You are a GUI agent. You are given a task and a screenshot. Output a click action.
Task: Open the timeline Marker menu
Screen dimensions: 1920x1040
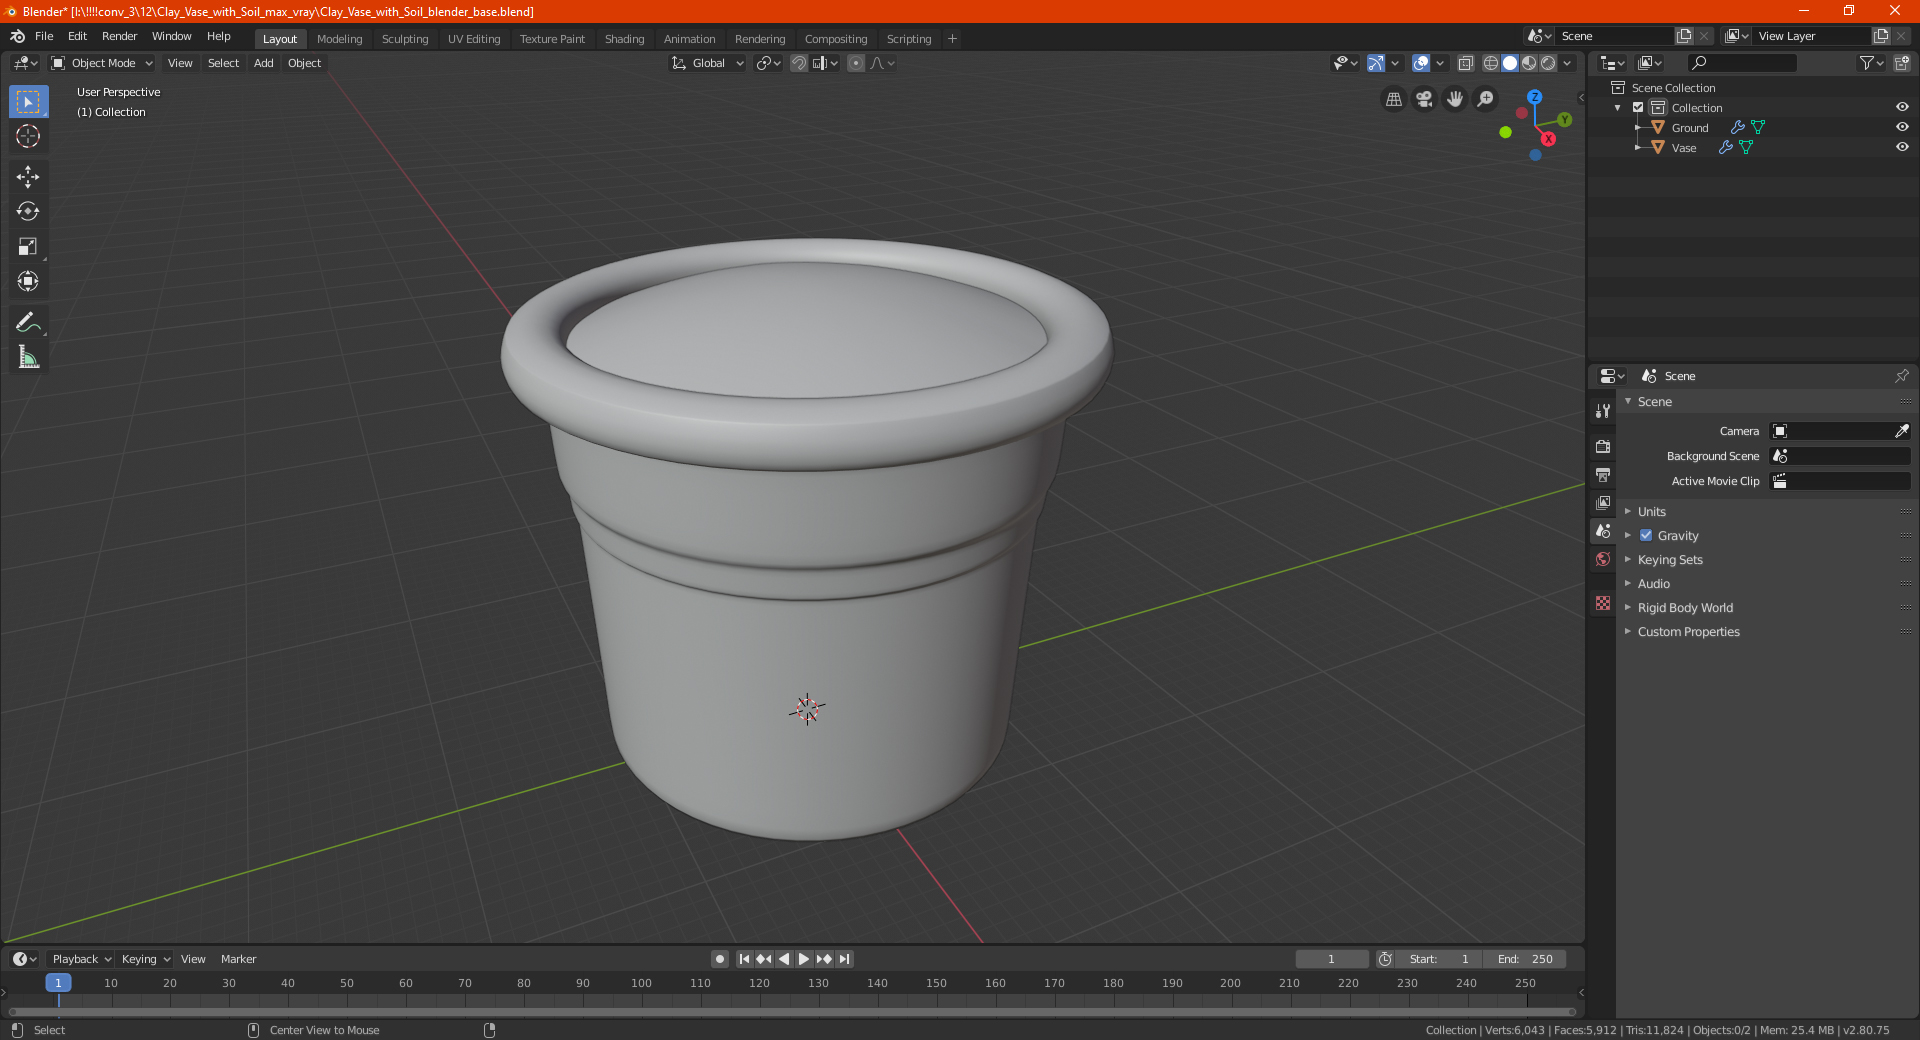pyautogui.click(x=238, y=959)
